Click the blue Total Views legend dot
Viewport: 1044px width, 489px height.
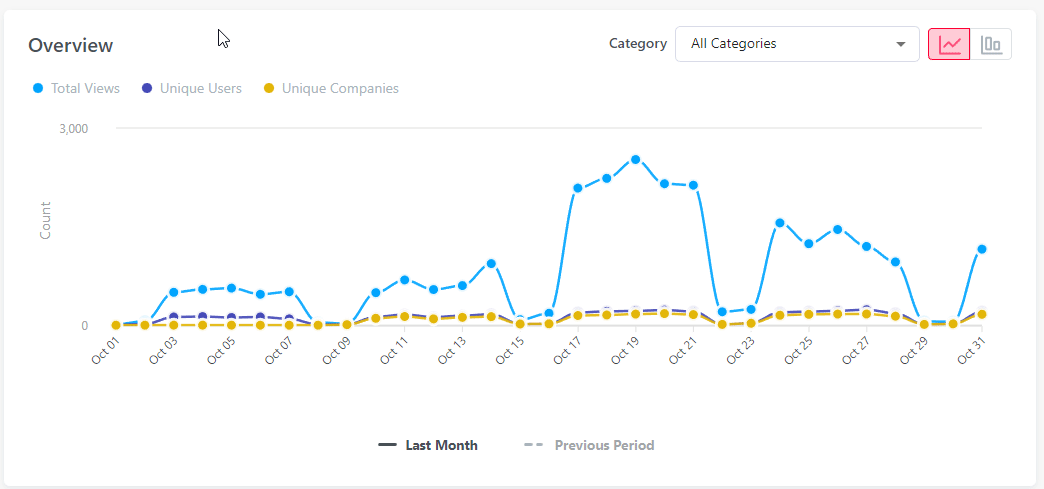tap(38, 88)
